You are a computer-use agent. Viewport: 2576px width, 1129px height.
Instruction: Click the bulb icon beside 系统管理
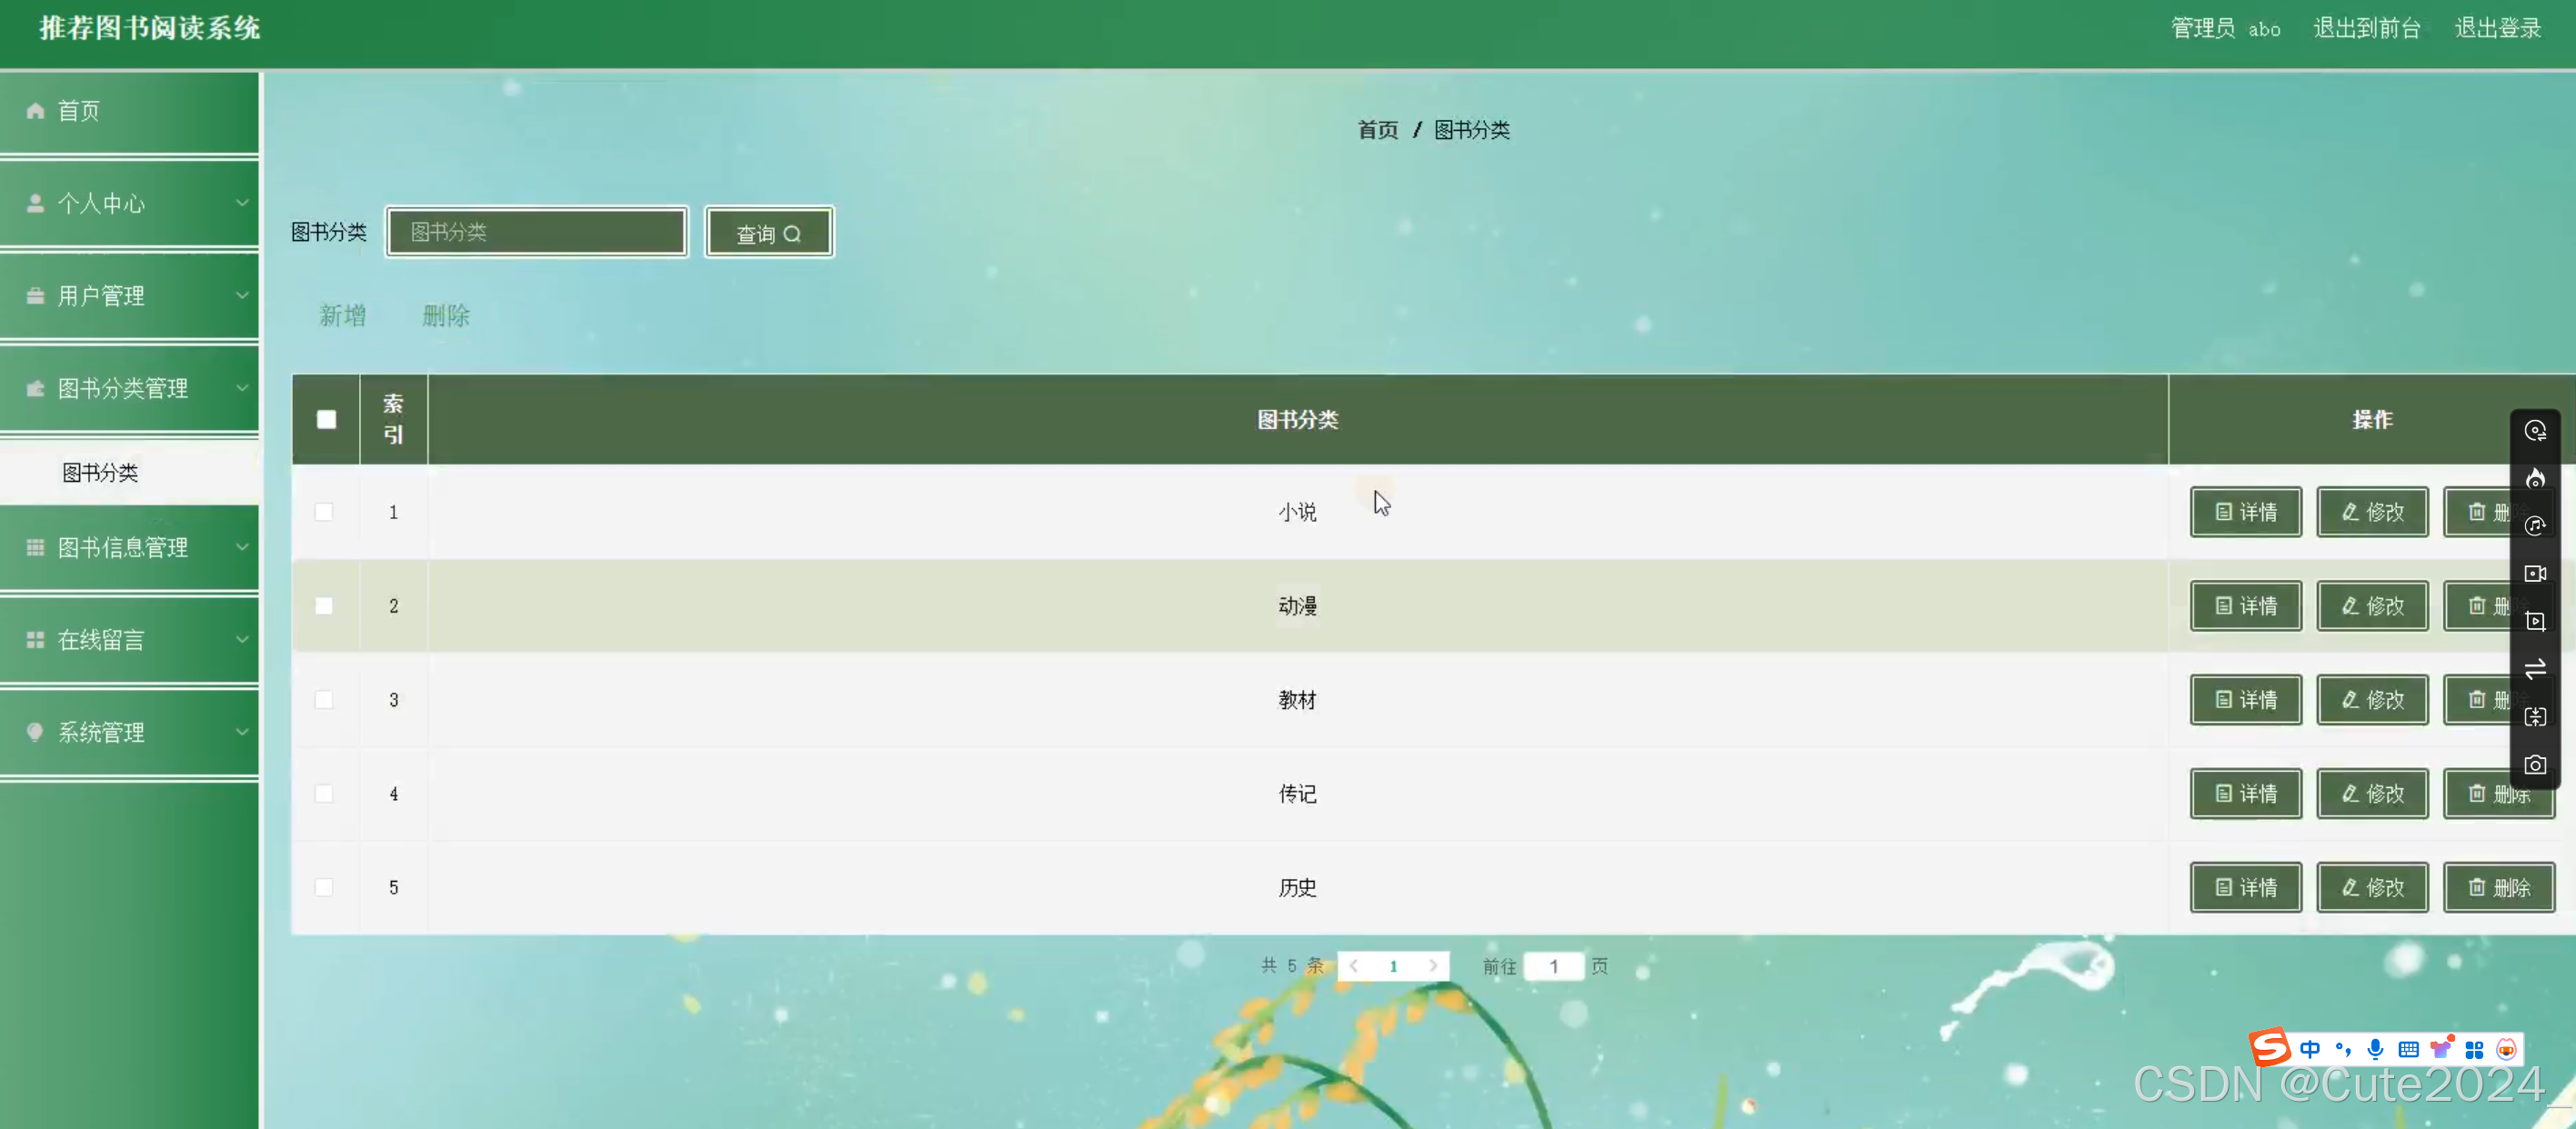point(35,732)
